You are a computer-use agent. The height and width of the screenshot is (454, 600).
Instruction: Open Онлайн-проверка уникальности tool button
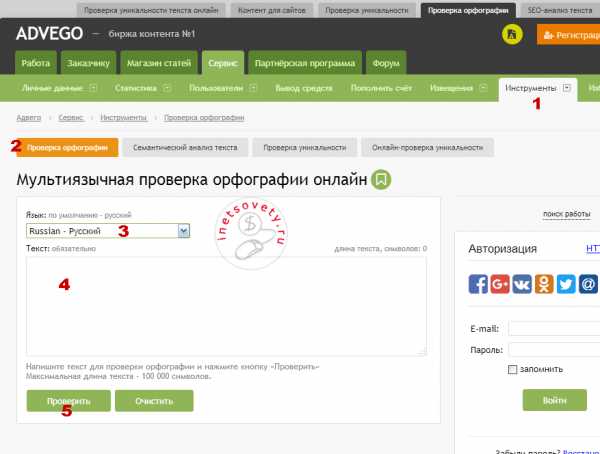click(427, 147)
